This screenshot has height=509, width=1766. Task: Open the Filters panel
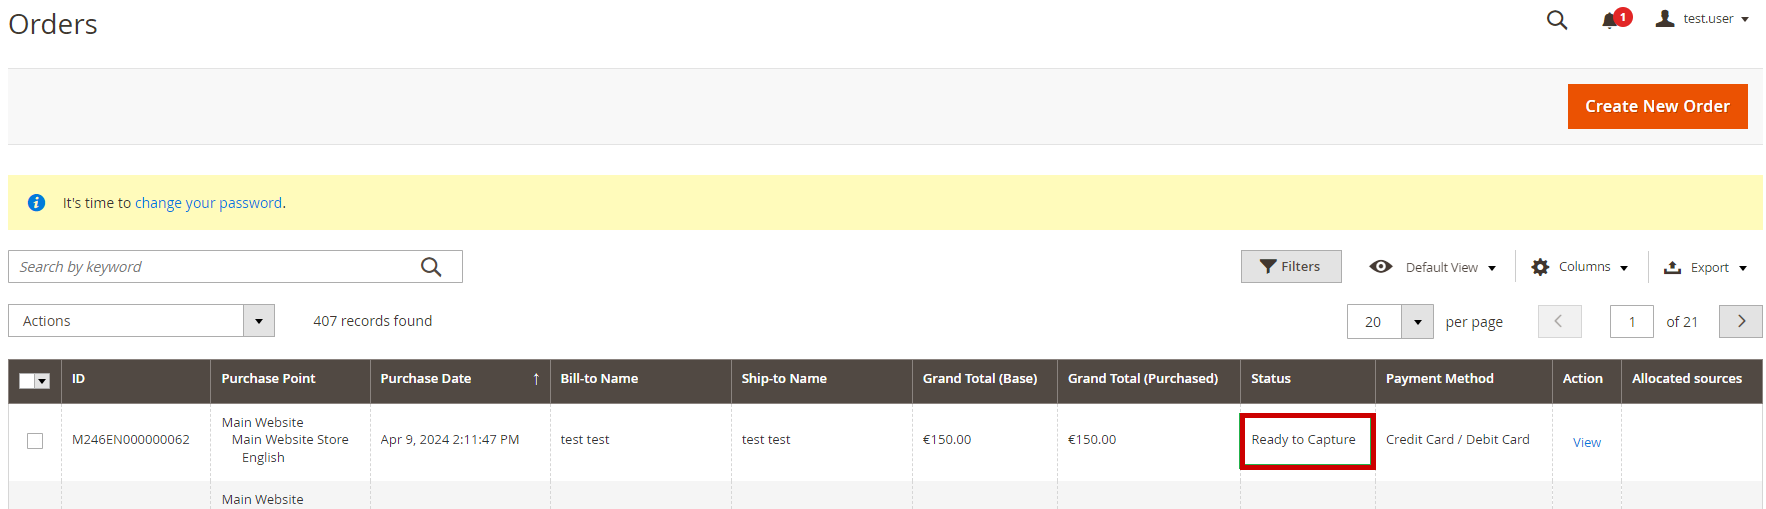tap(1290, 267)
